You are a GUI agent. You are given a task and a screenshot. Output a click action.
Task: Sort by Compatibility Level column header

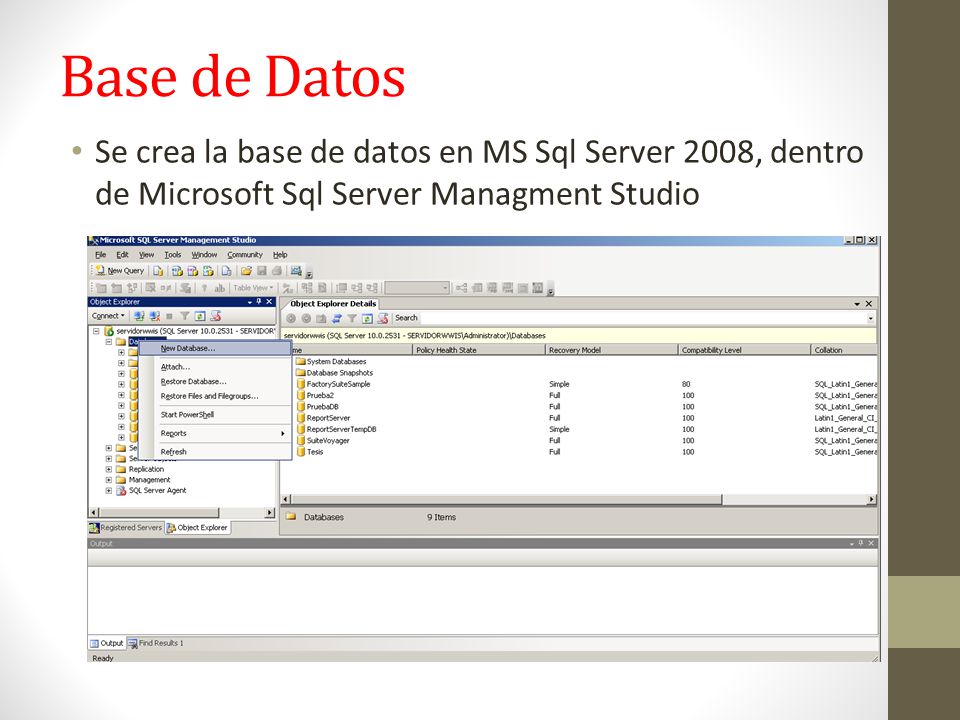[744, 350]
